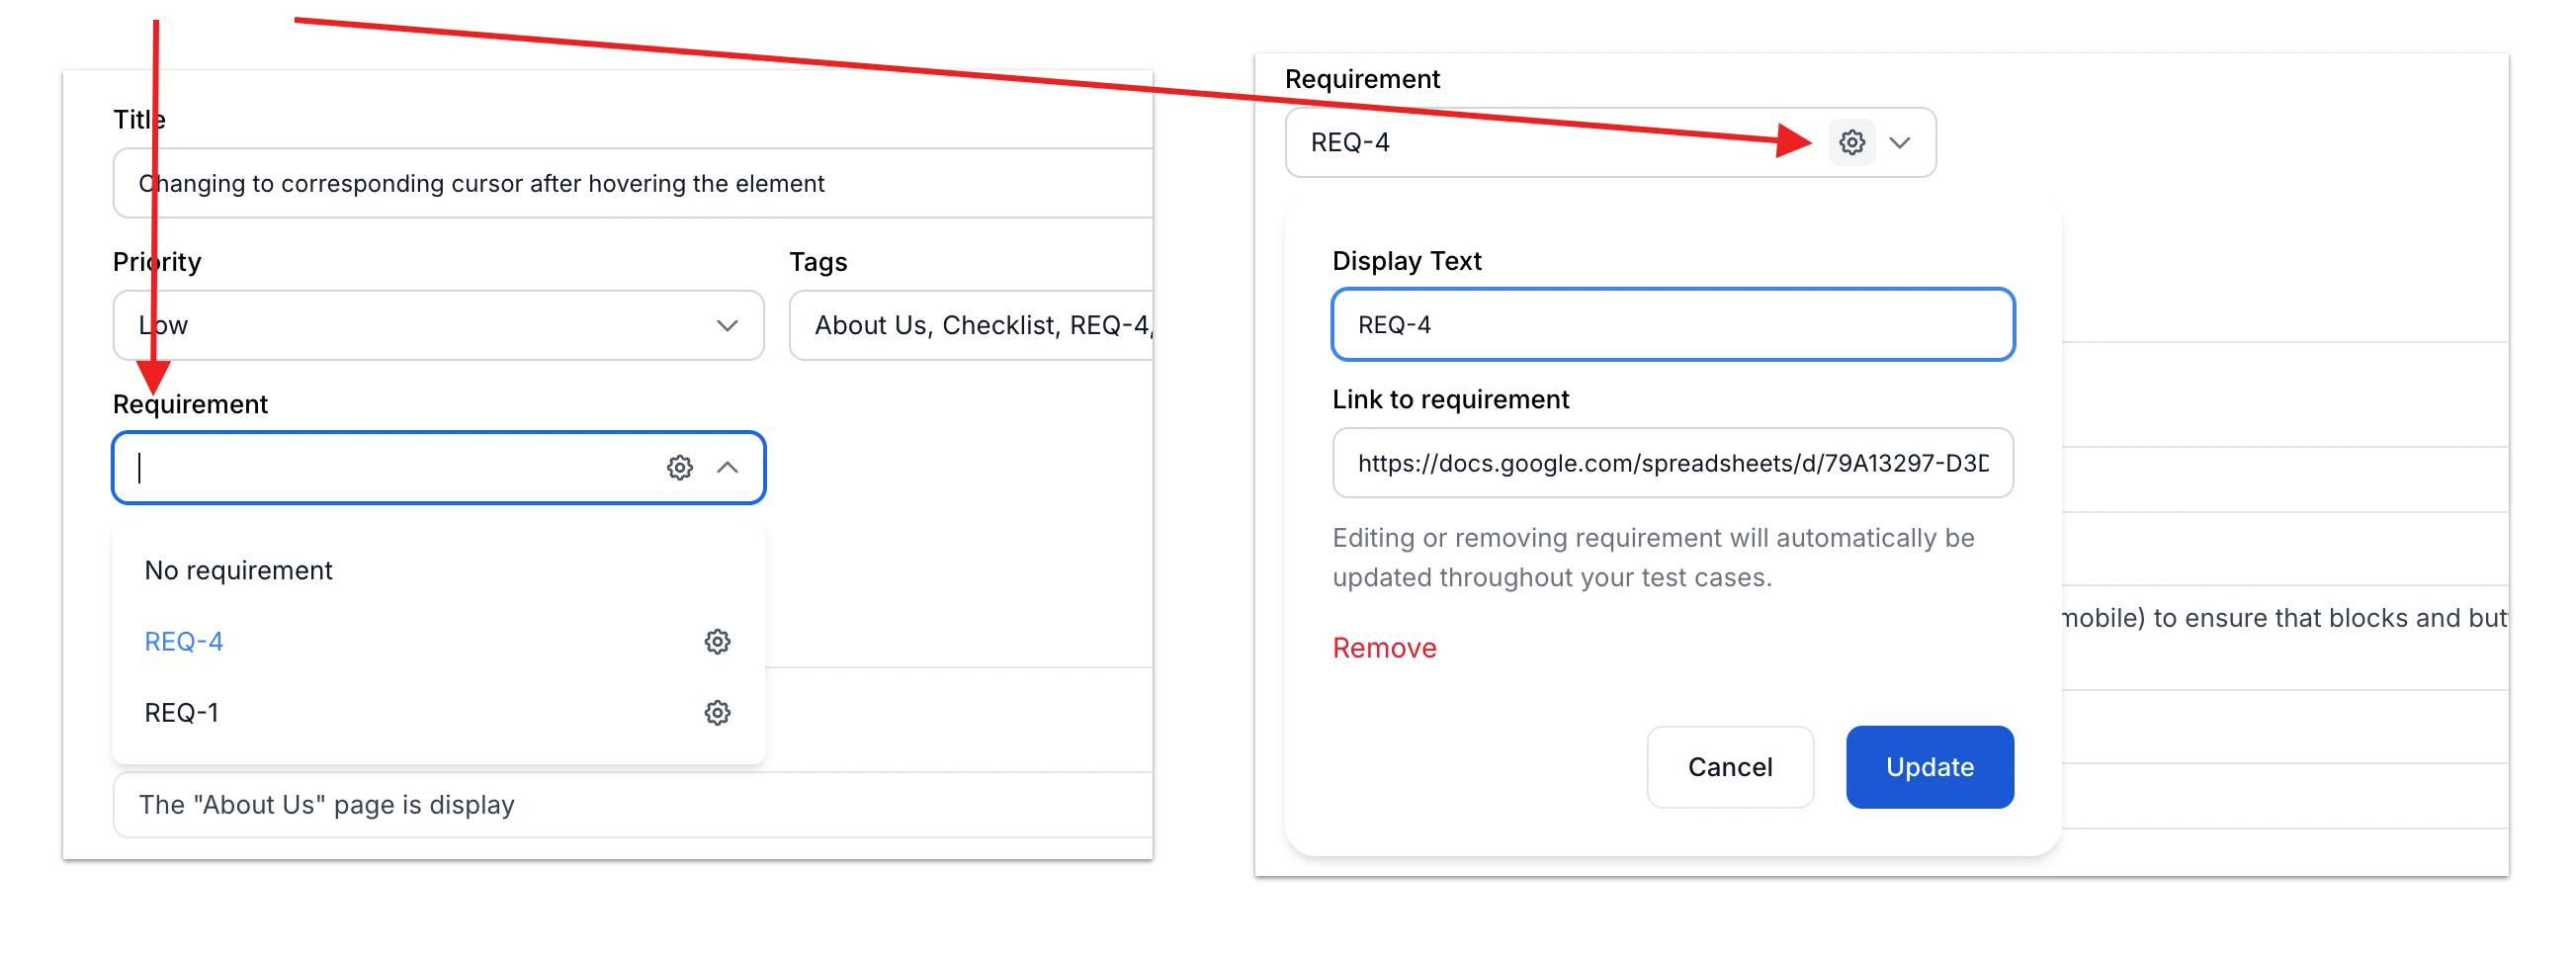Select REQ-1 from the requirement list
The image size is (2576, 959).
[181, 712]
